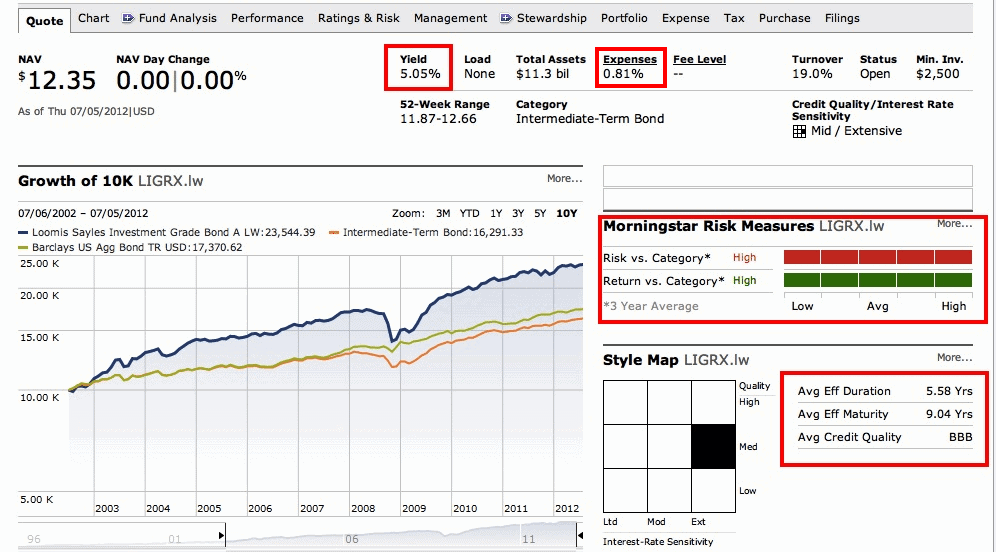Click the Expenses link

[x=630, y=59]
